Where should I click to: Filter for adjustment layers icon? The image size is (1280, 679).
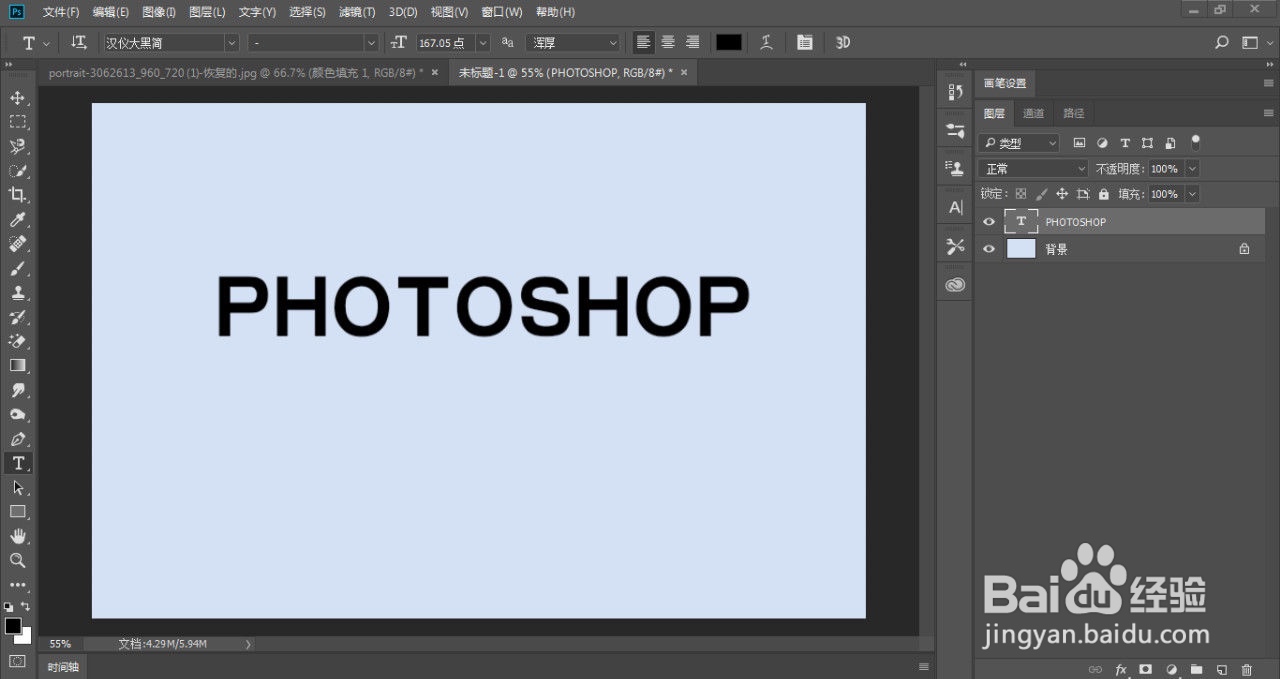1102,143
